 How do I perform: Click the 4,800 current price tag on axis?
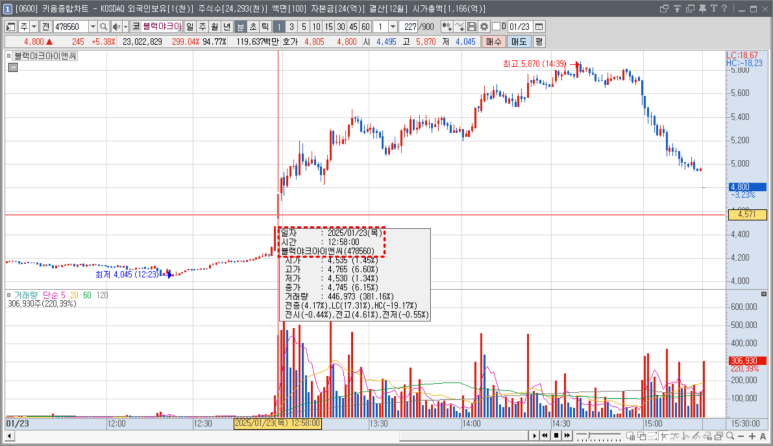[x=747, y=187]
